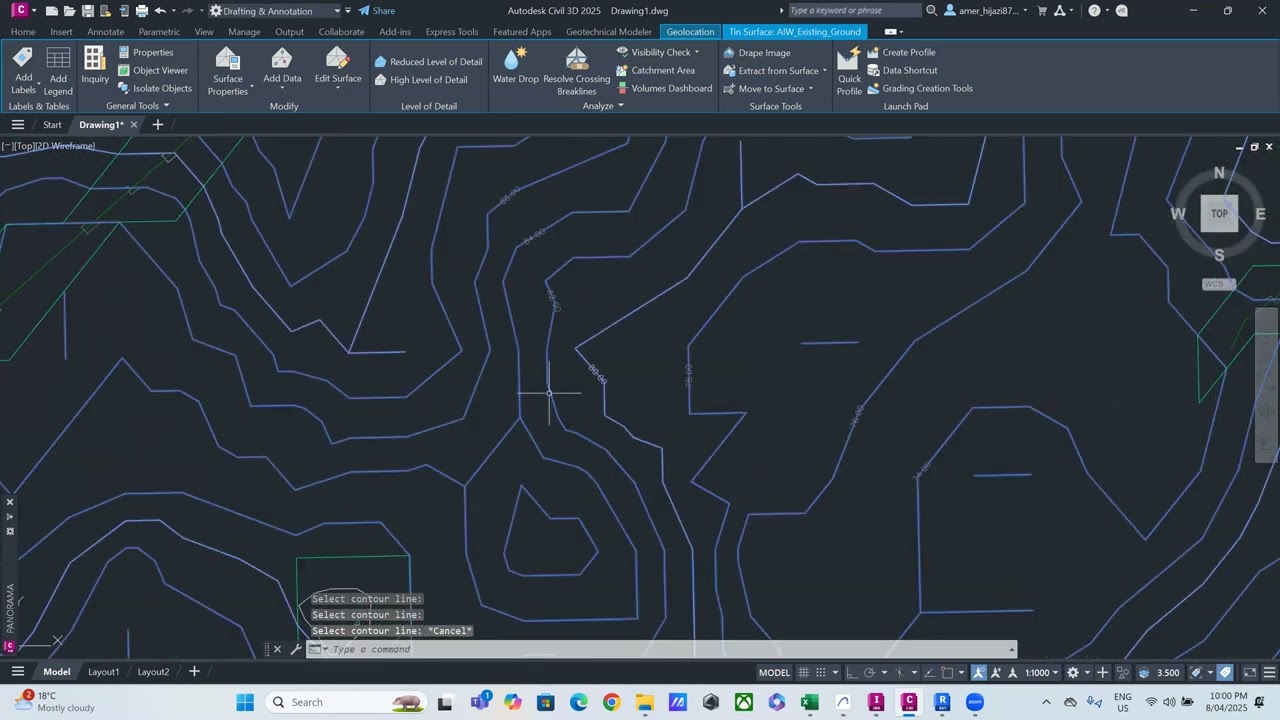Click the Add Labels tool
The height and width of the screenshot is (720, 1280).
[x=23, y=70]
